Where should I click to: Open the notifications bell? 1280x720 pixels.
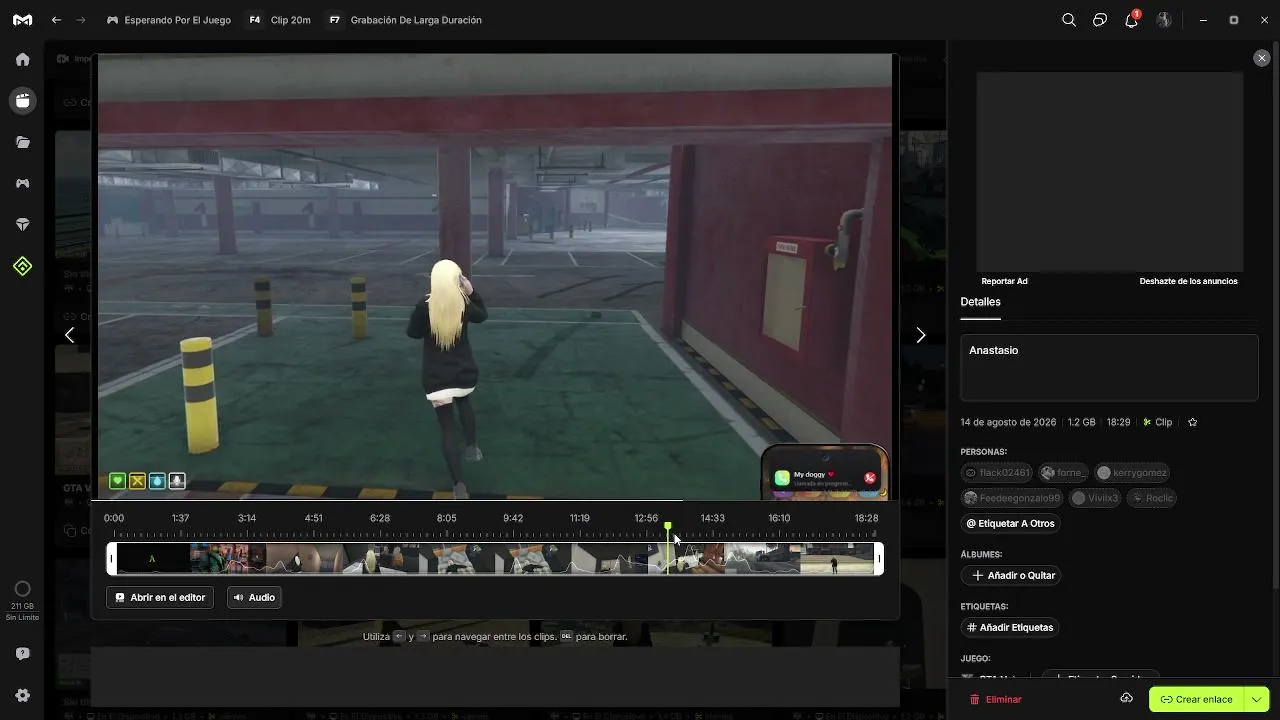click(x=1132, y=20)
